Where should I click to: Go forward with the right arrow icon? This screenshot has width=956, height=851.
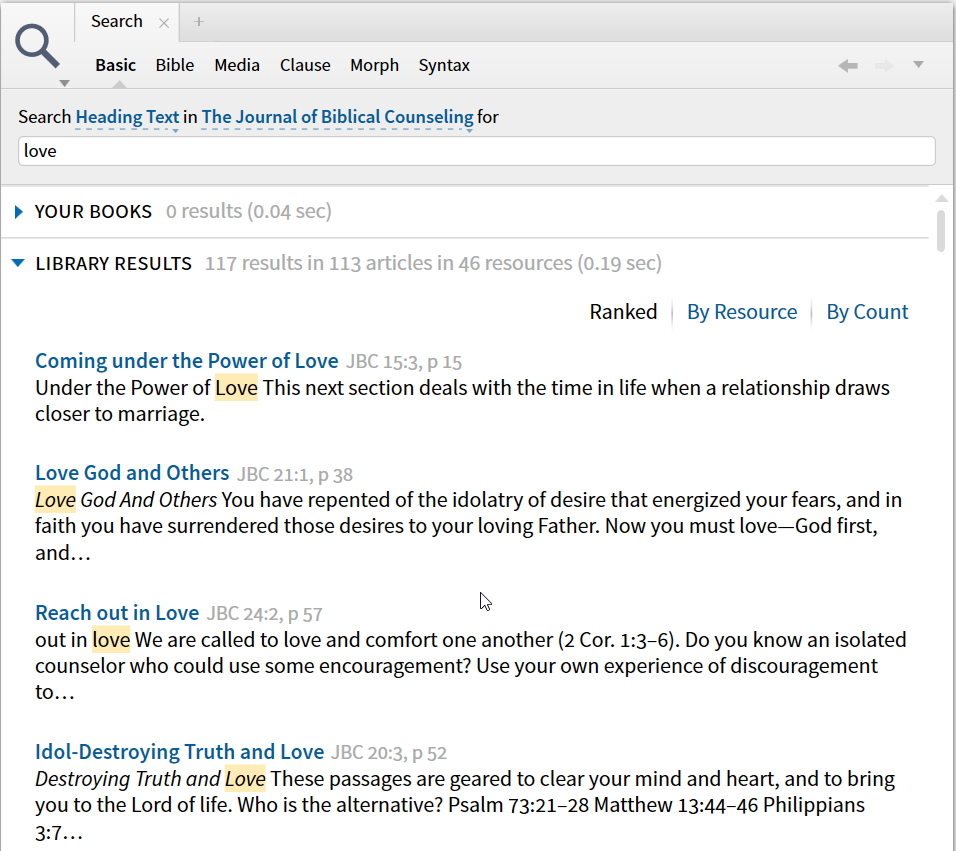pyautogui.click(x=883, y=65)
